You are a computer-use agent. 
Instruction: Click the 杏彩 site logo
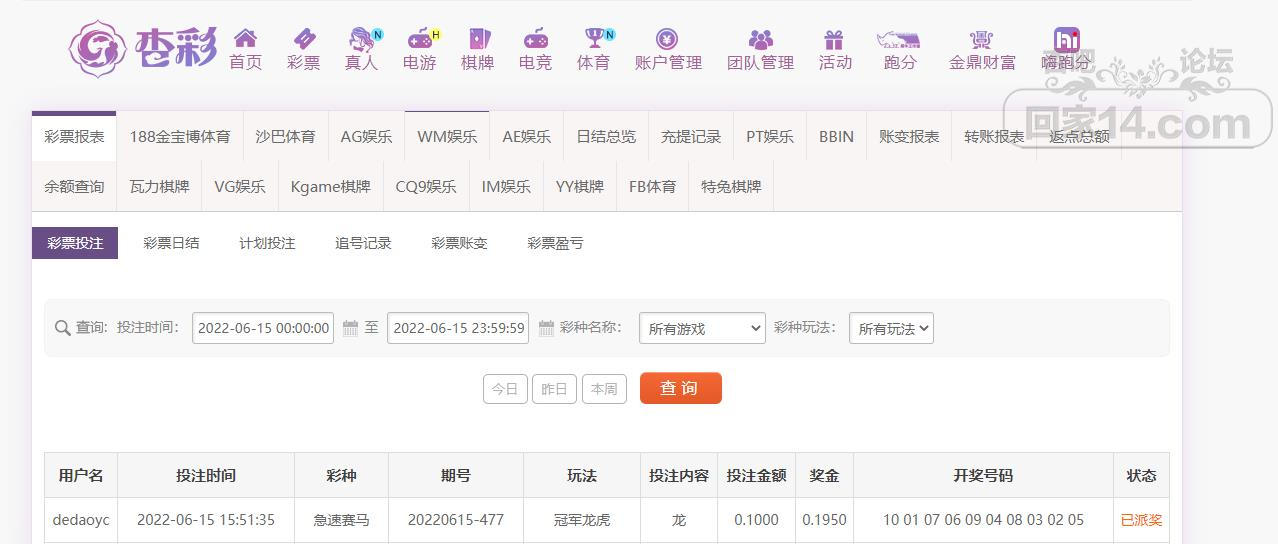coord(143,47)
